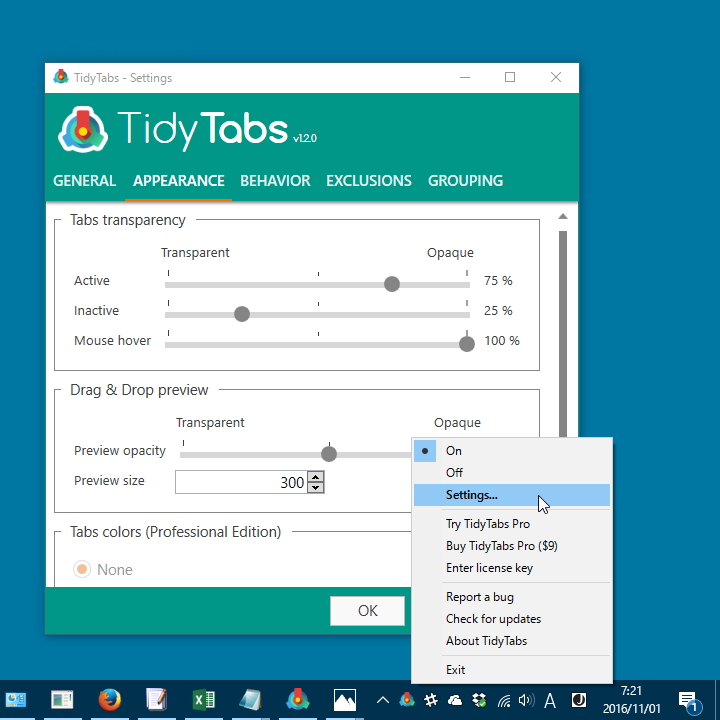Open the GENERAL tab
This screenshot has height=720, width=720.
click(84, 180)
